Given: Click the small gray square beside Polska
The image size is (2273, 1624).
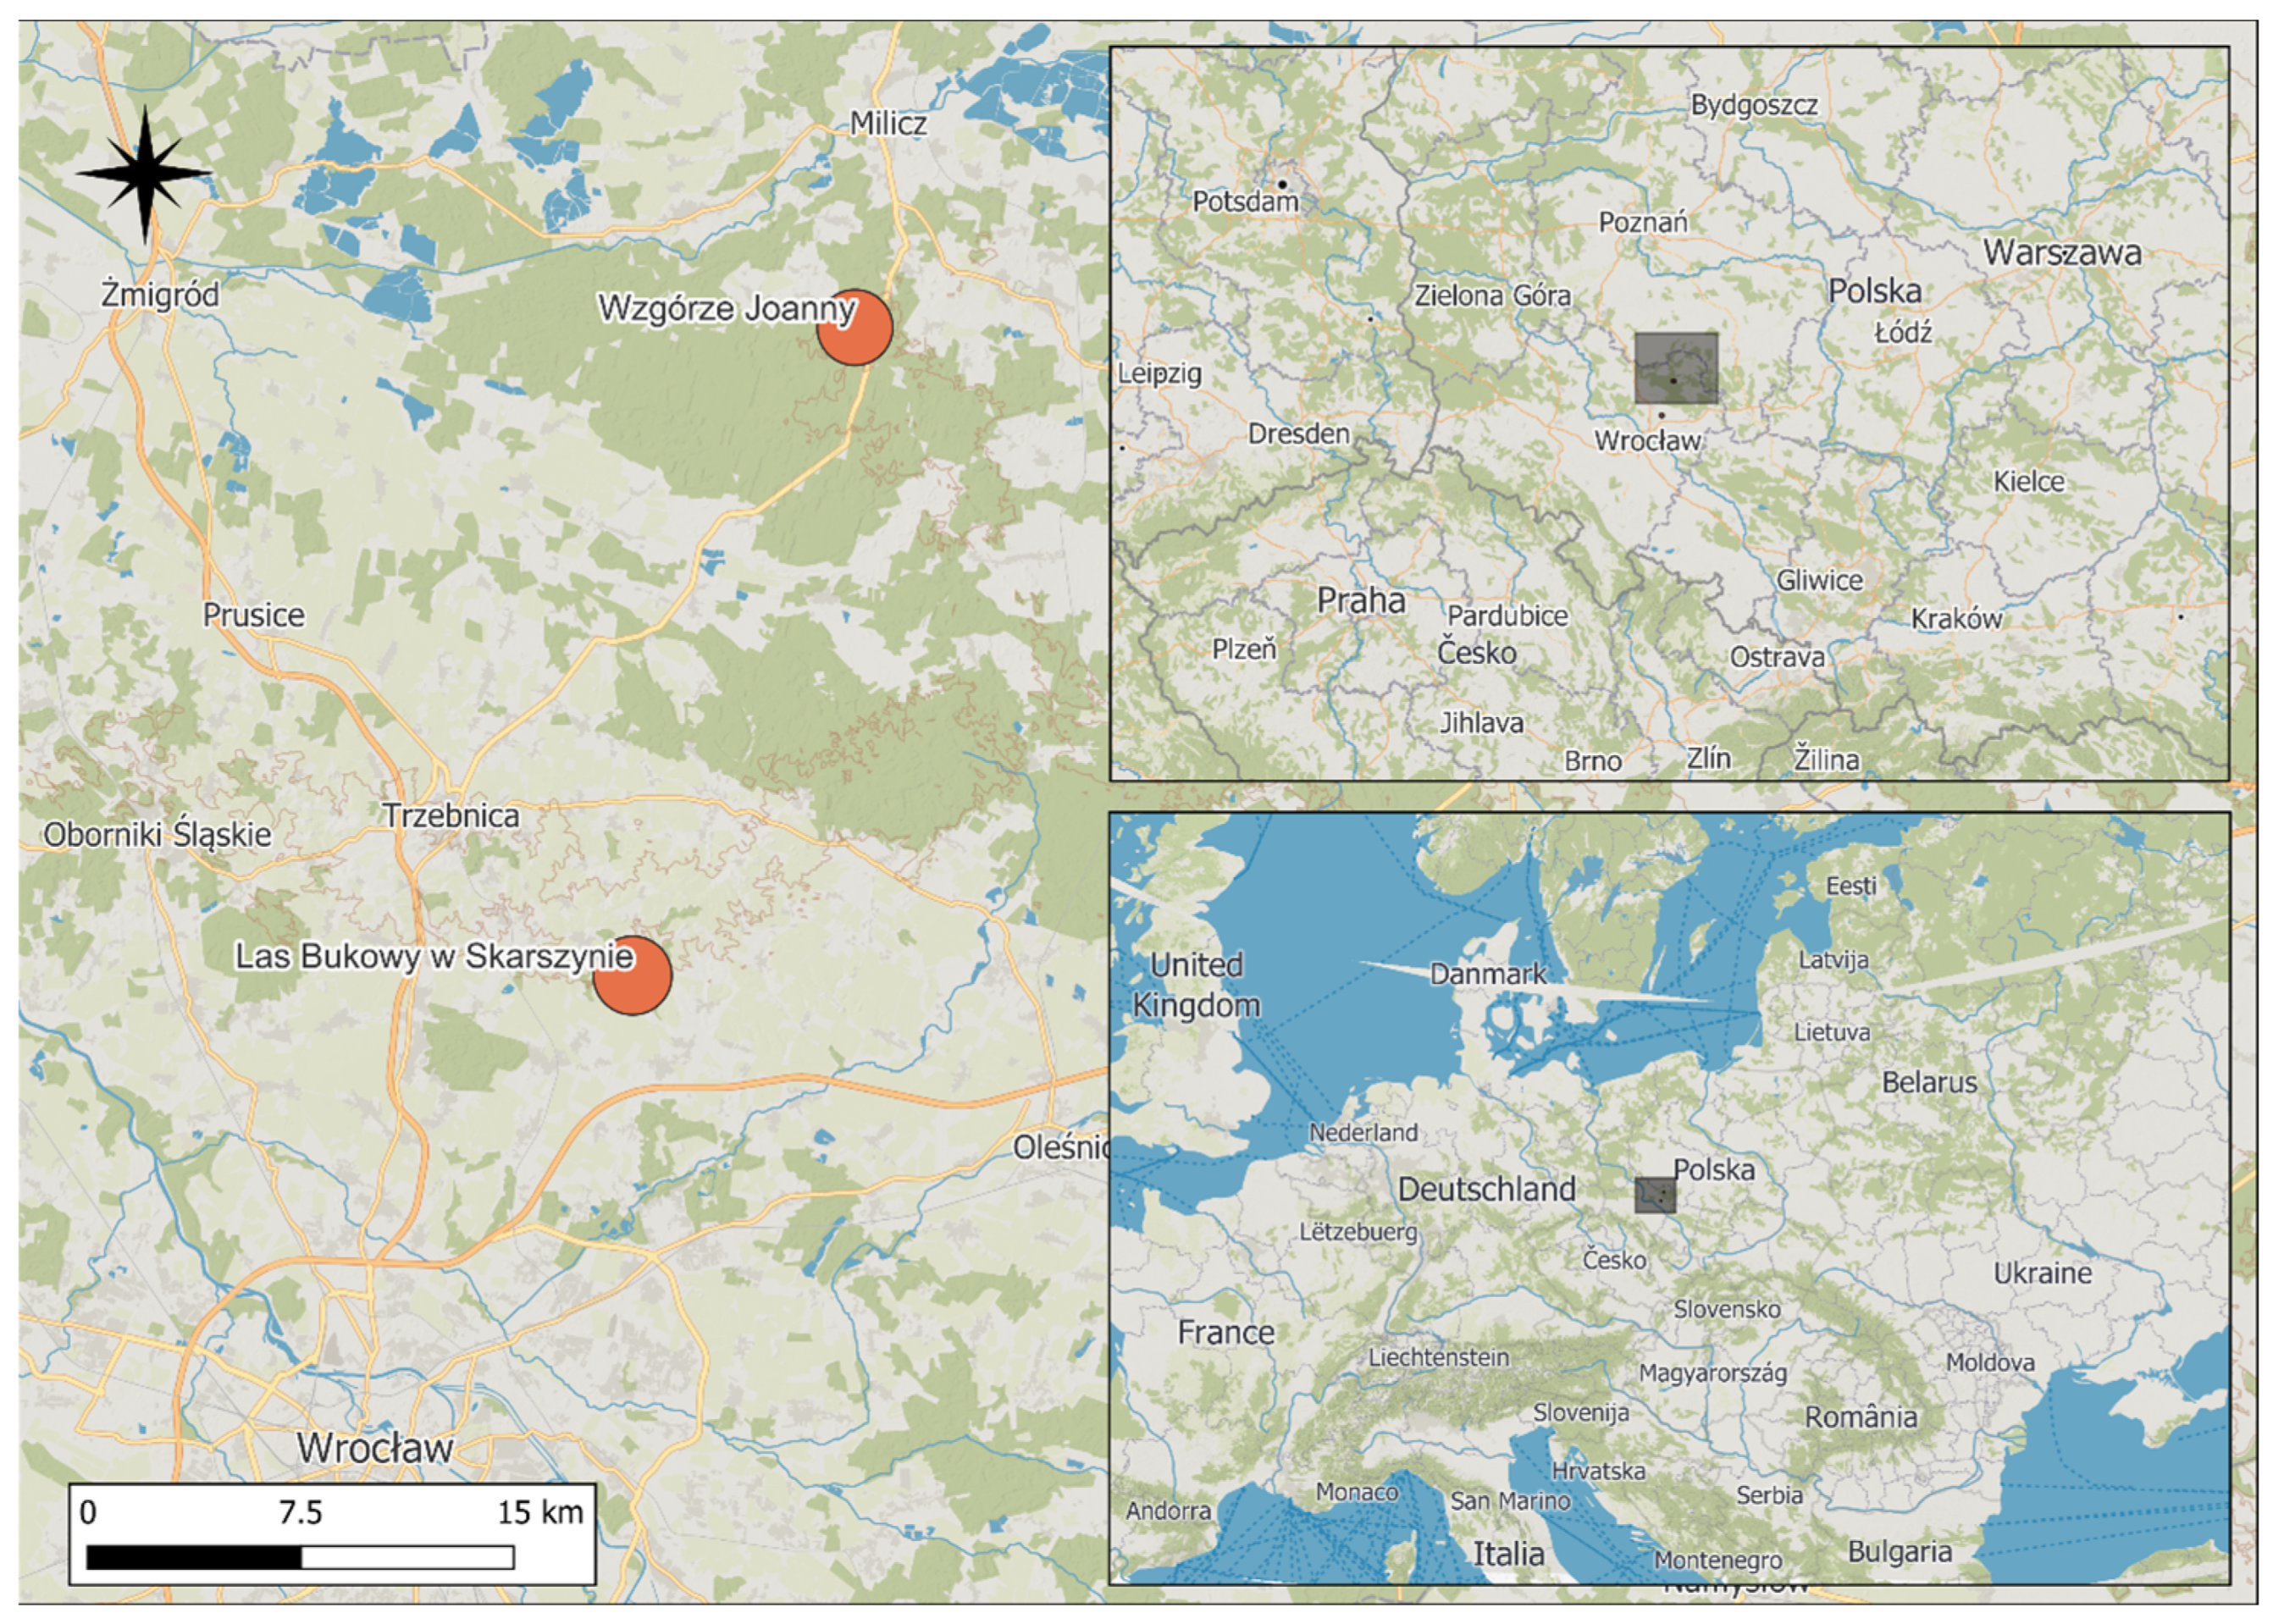Looking at the screenshot, I should (1654, 1195).
